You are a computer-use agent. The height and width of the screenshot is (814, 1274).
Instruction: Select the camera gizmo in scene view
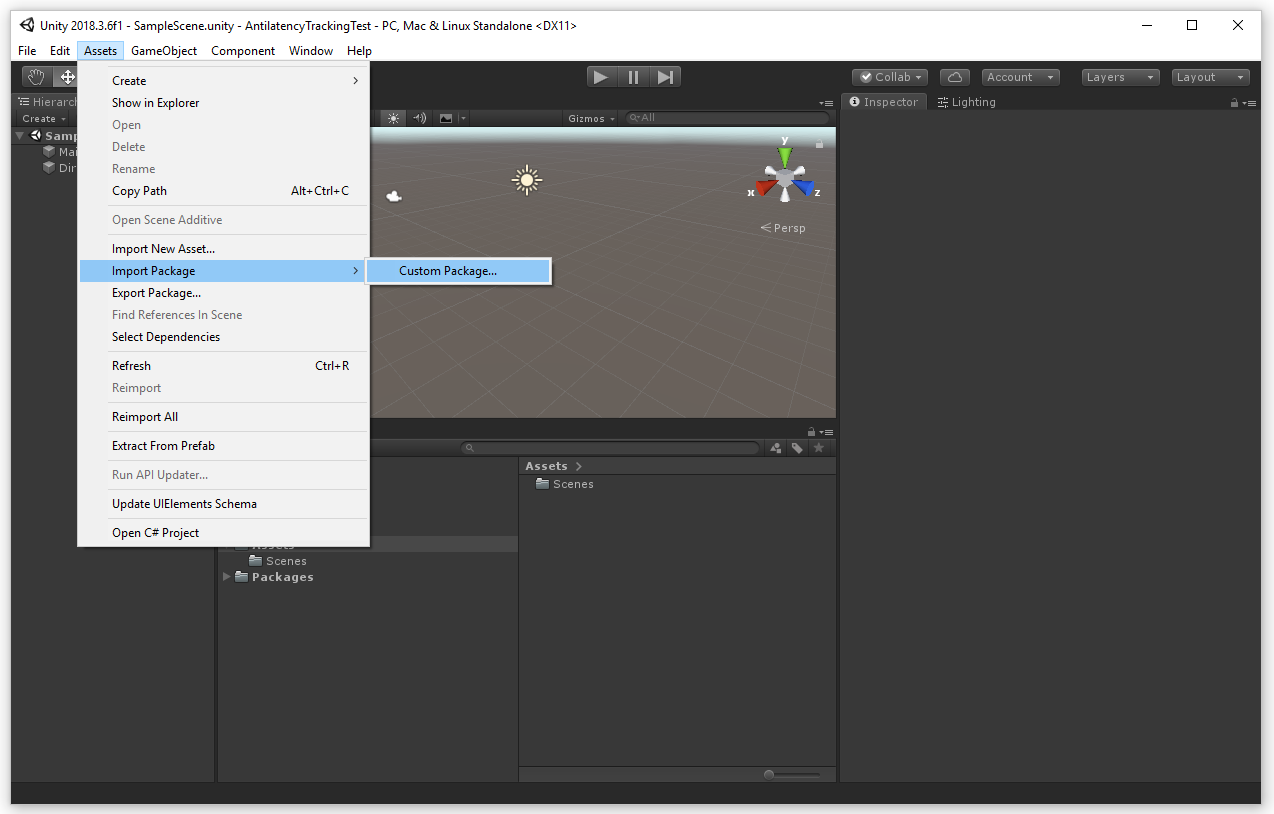[394, 196]
